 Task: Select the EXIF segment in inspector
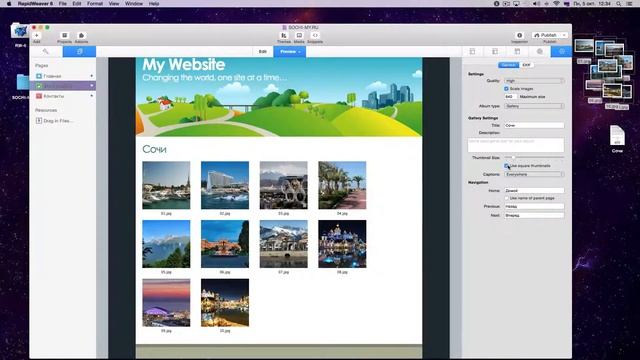[x=527, y=65]
